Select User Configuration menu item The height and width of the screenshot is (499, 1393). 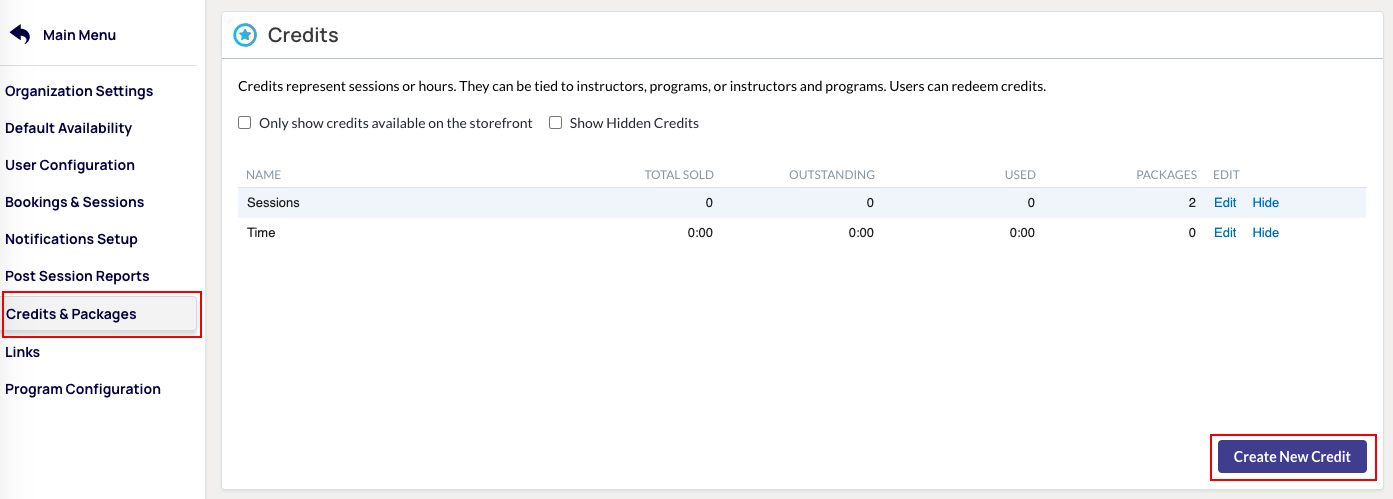coord(70,165)
